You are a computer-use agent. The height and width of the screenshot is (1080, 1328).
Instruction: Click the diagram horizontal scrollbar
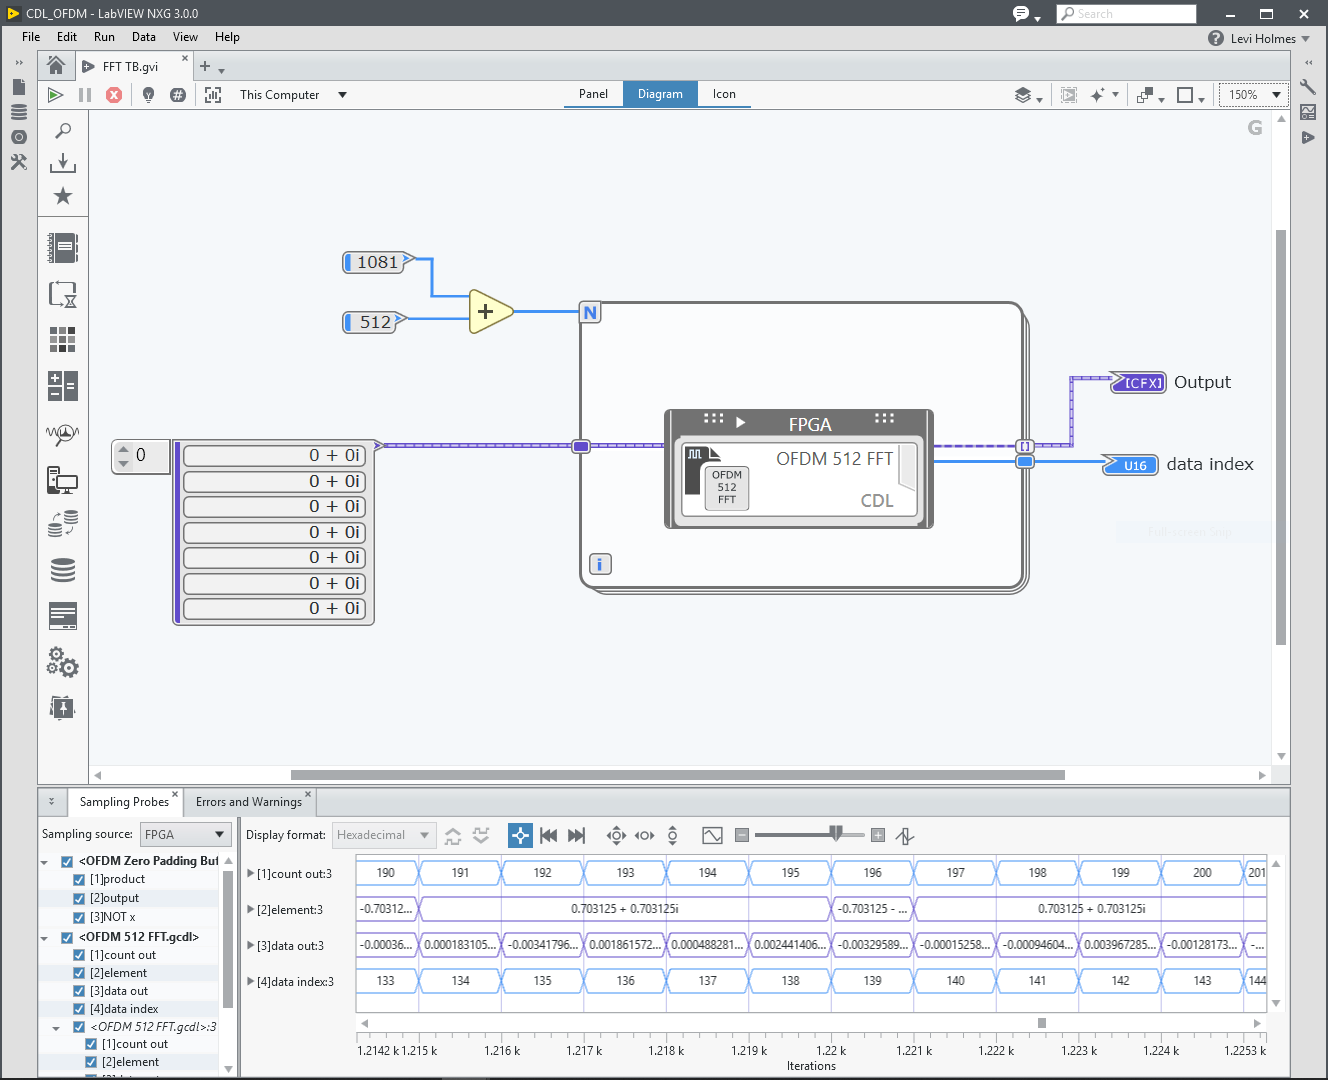677,775
